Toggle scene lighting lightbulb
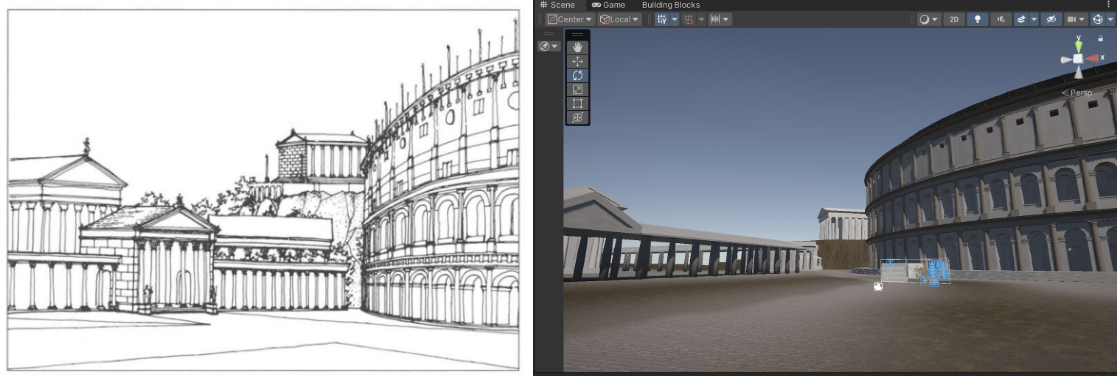This screenshot has width=1117, height=376. [977, 19]
